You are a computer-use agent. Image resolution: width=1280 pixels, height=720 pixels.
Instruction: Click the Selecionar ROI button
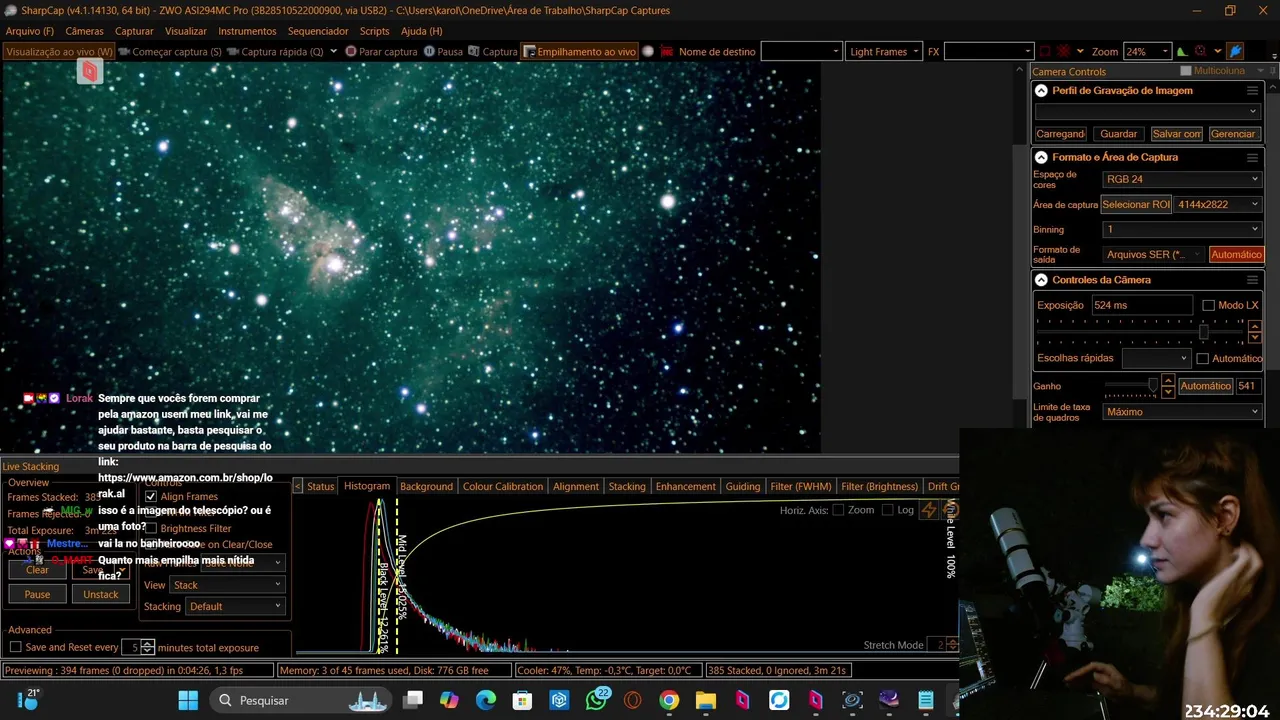tap(1136, 204)
